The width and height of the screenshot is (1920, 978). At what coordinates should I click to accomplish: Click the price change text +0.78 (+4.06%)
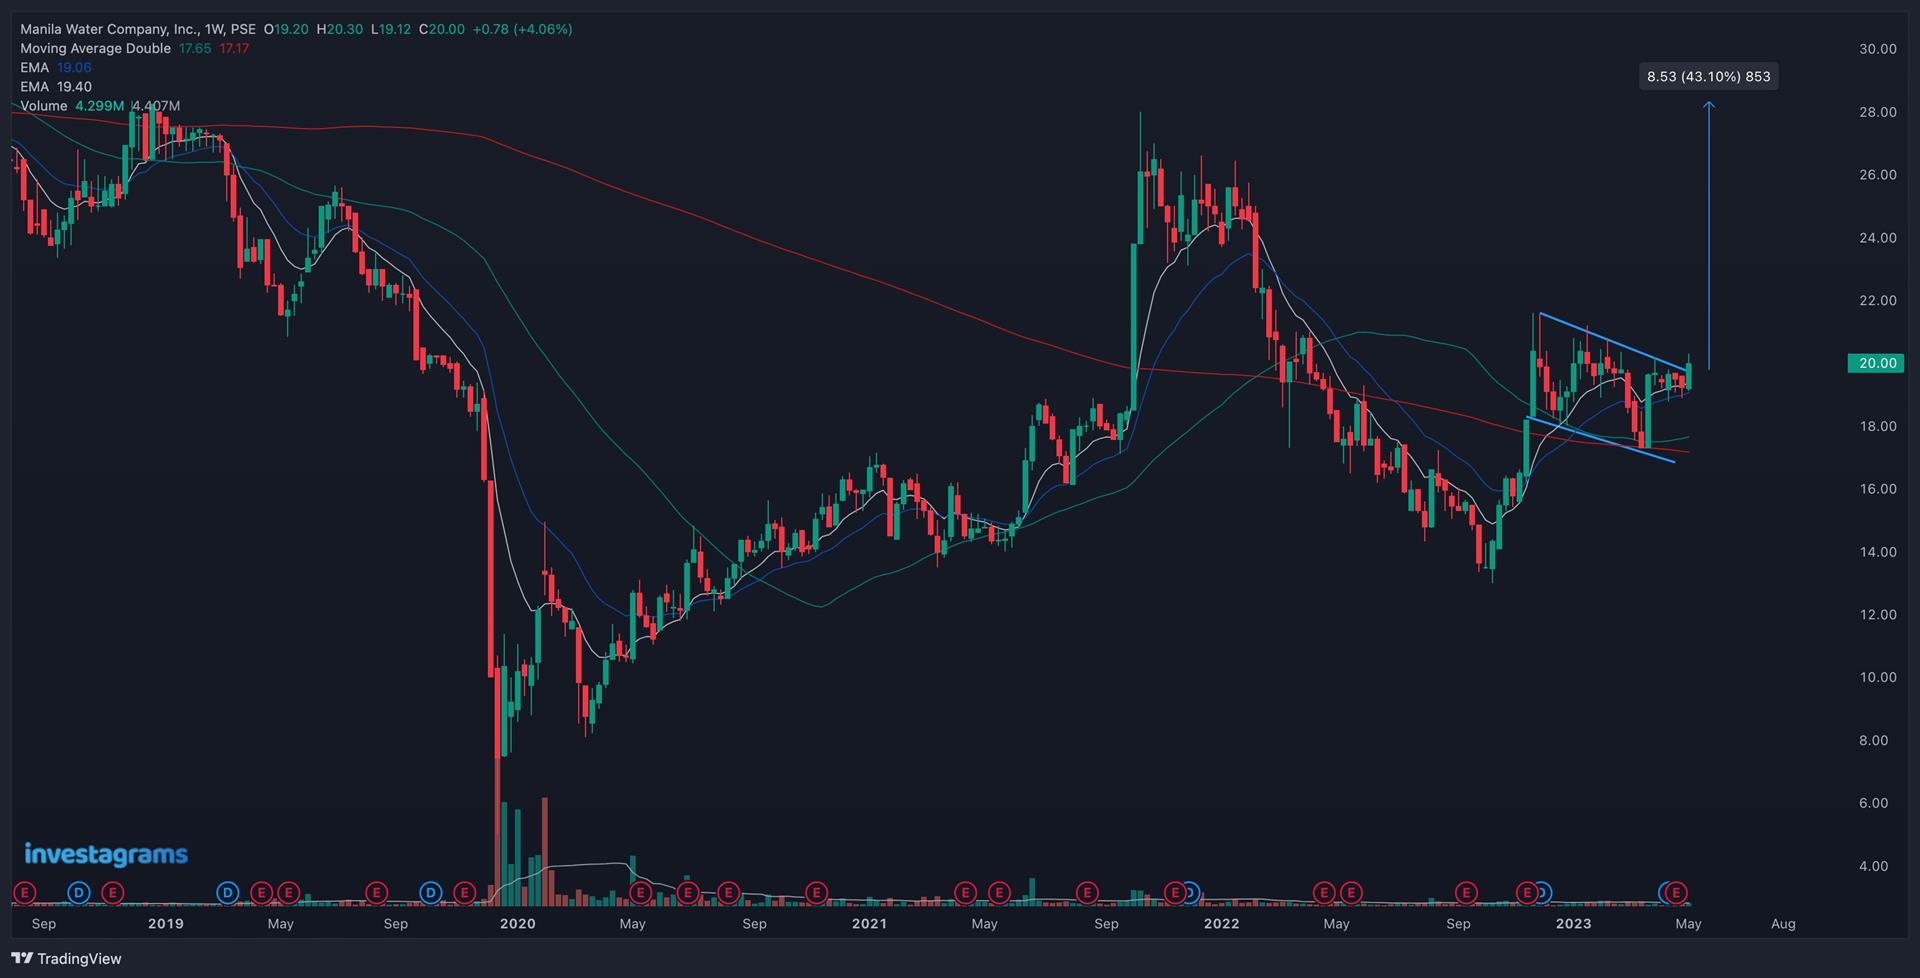coord(522,29)
